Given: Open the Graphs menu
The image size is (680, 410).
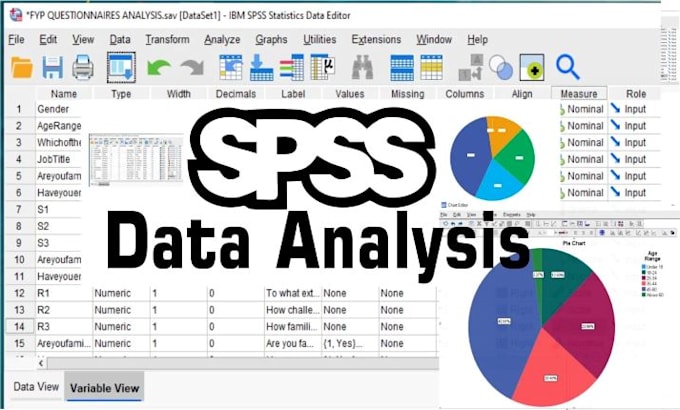Looking at the screenshot, I should 271,39.
